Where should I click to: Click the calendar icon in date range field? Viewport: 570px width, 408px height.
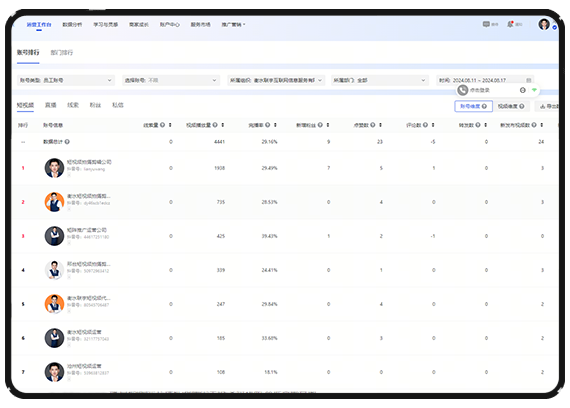pos(529,80)
